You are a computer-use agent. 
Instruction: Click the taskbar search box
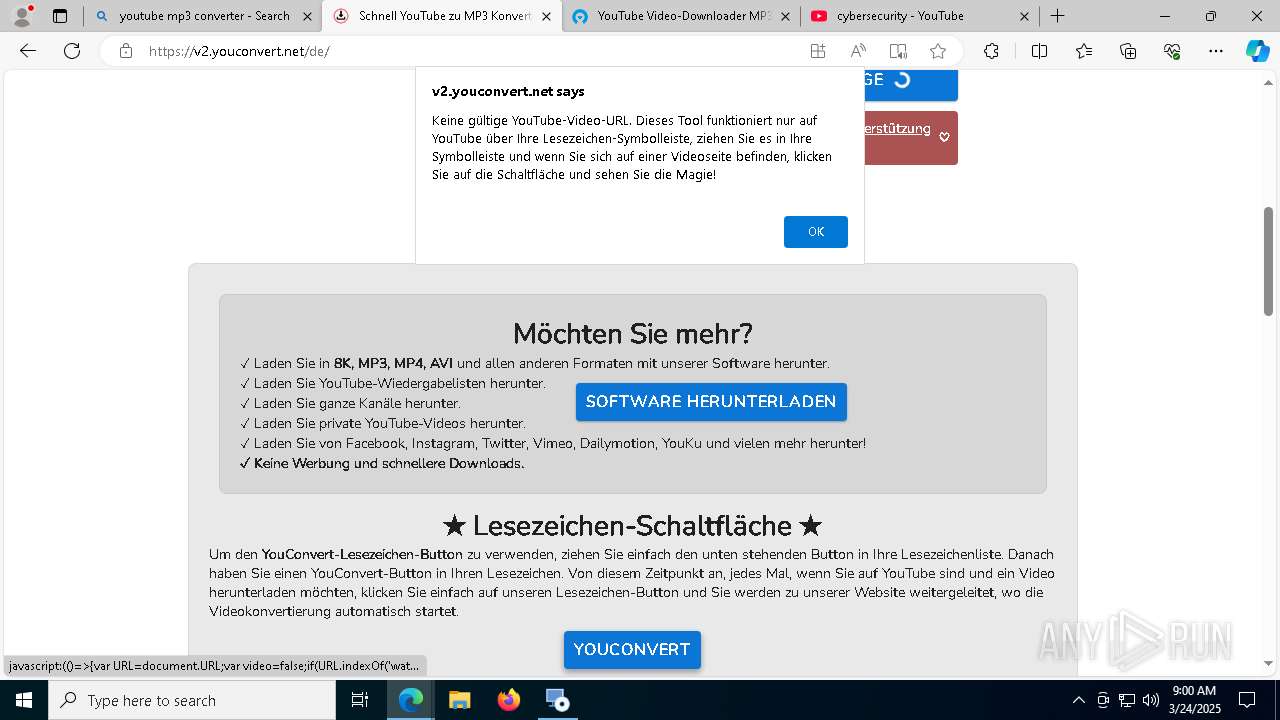click(192, 700)
